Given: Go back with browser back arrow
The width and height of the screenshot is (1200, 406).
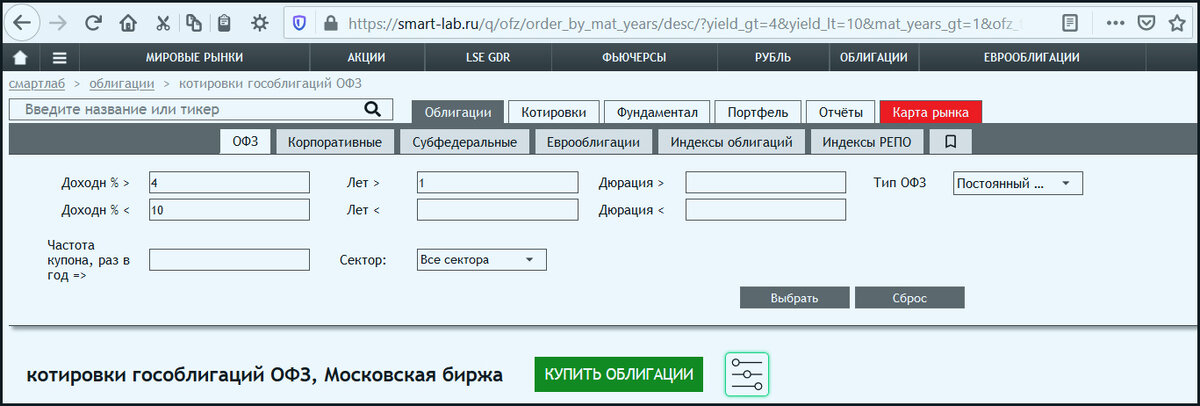Looking at the screenshot, I should point(22,22).
